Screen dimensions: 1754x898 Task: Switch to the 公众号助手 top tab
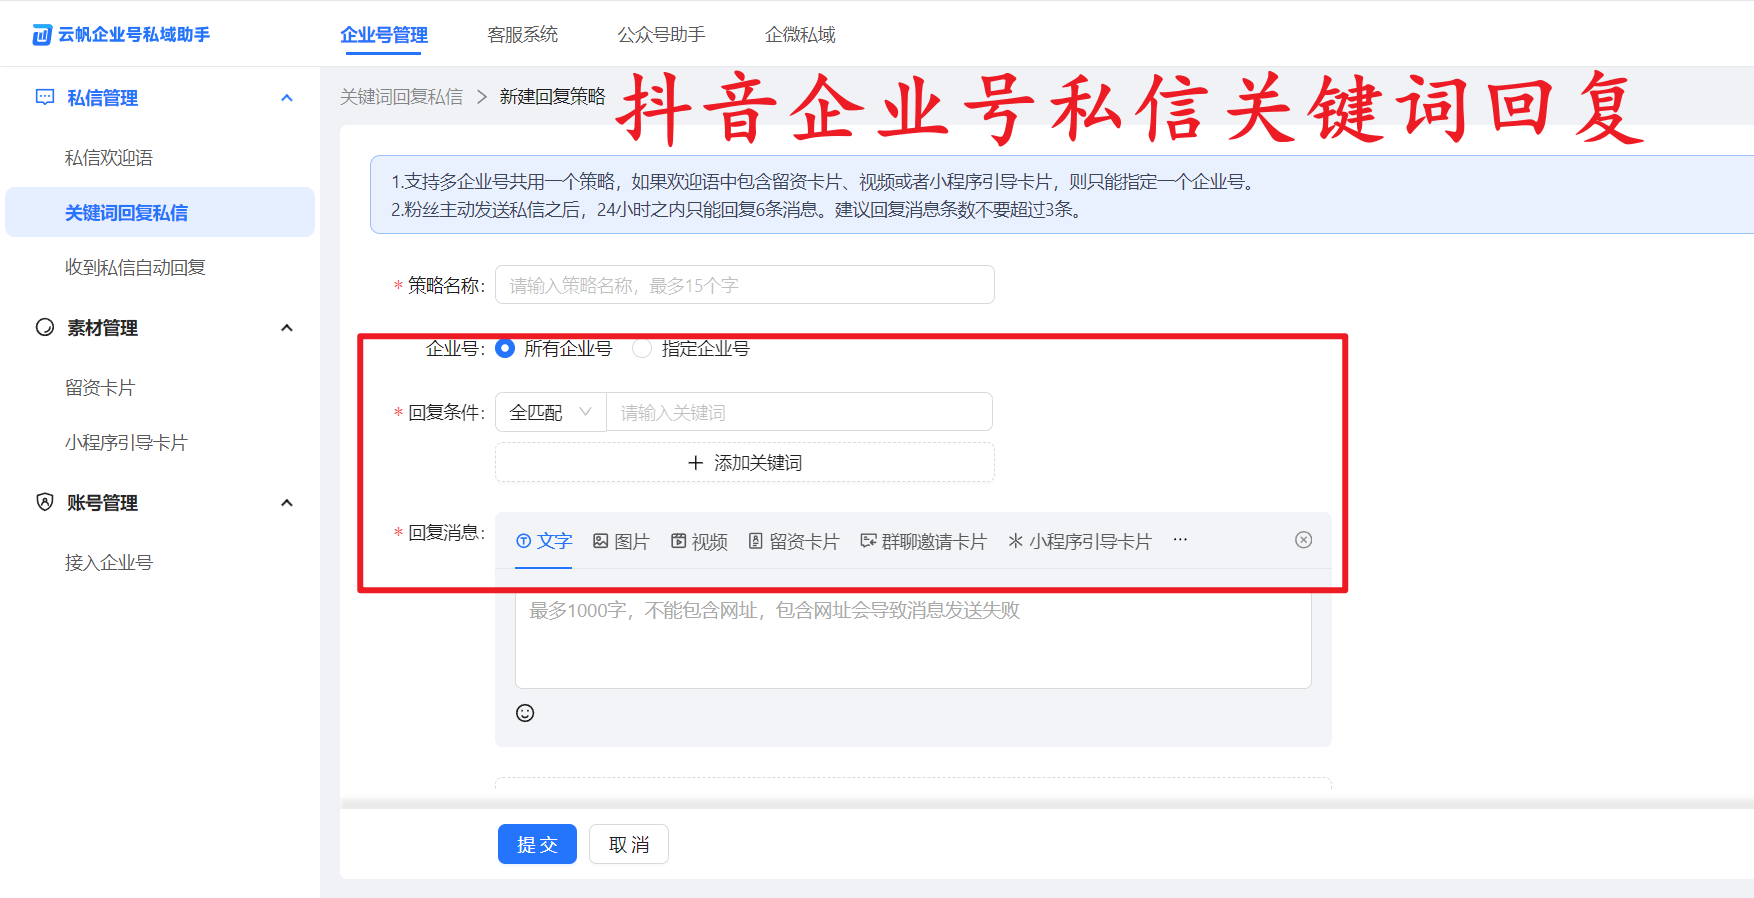[661, 35]
